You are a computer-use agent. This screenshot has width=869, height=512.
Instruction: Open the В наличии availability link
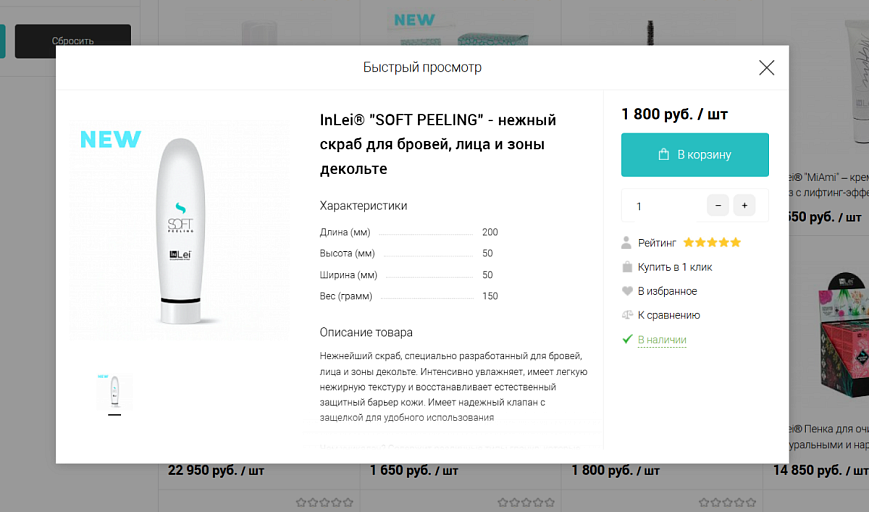coord(662,340)
